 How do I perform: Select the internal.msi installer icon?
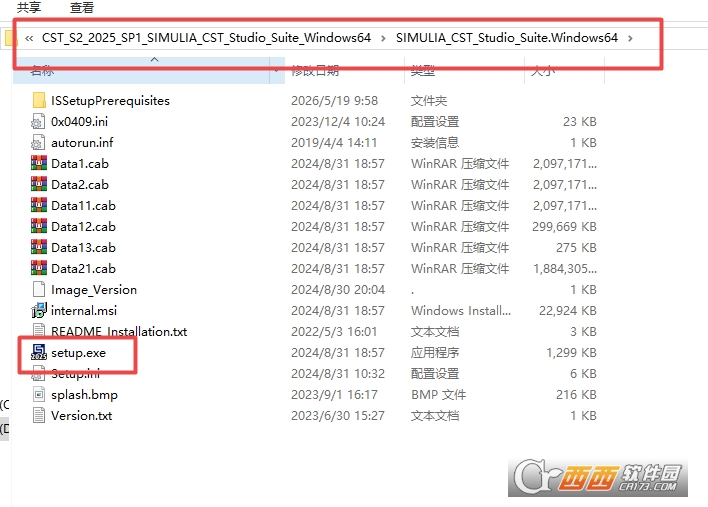click(39, 310)
